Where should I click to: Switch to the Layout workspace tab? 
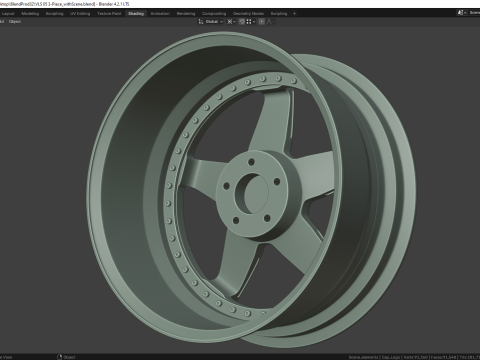[x=8, y=14]
